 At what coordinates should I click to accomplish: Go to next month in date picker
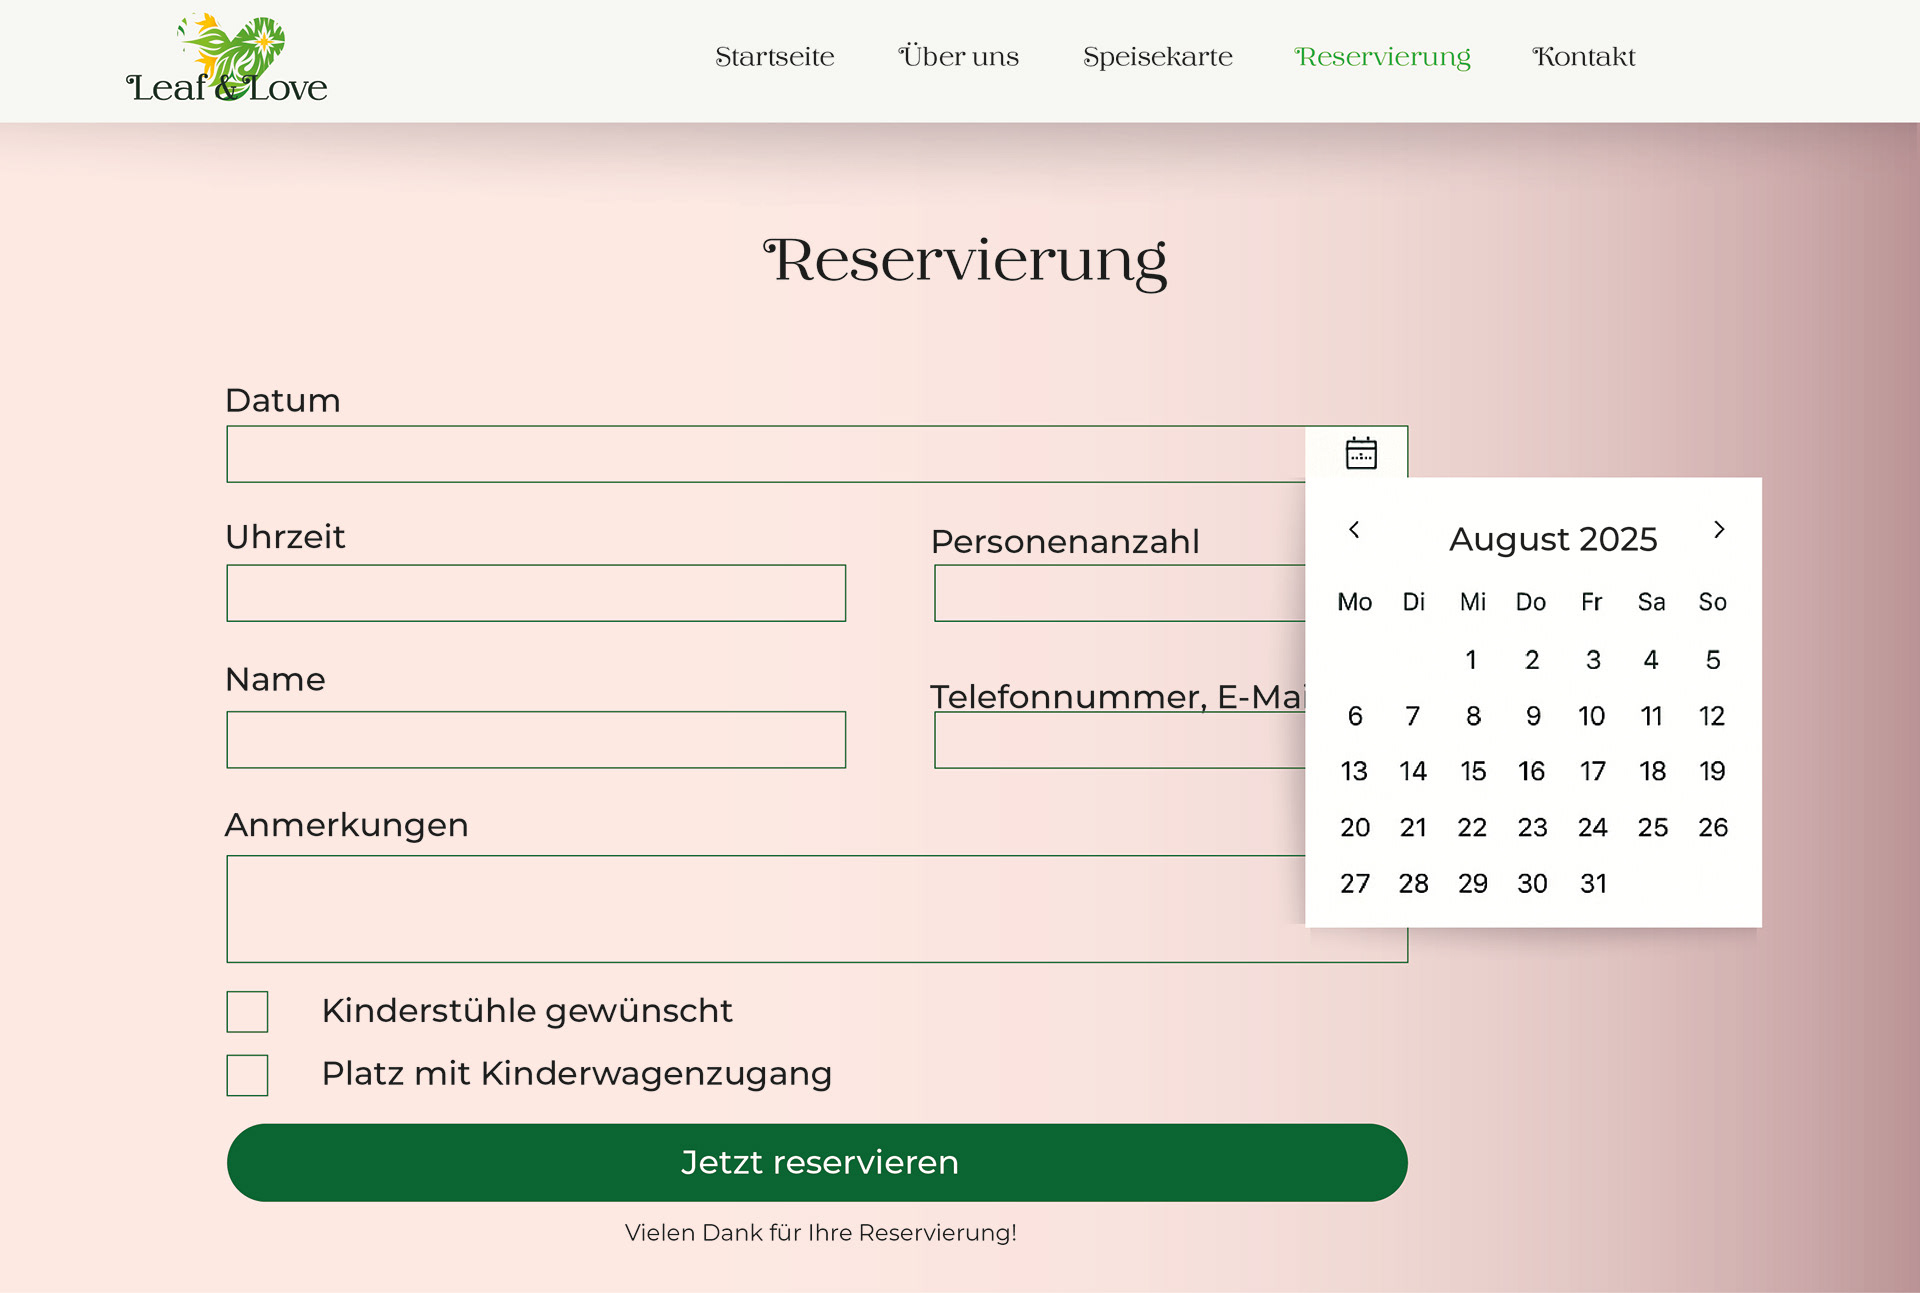(x=1718, y=530)
